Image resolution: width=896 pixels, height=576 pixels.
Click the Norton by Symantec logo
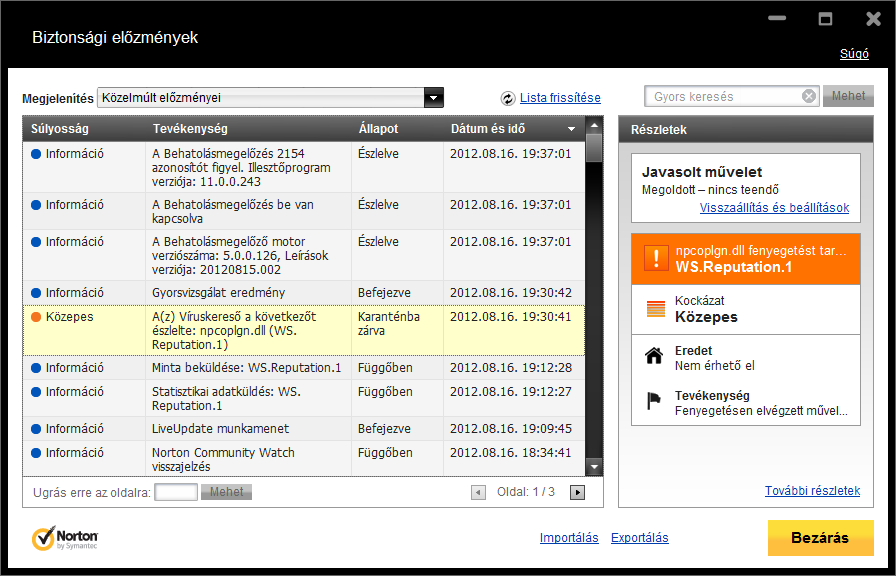point(65,538)
